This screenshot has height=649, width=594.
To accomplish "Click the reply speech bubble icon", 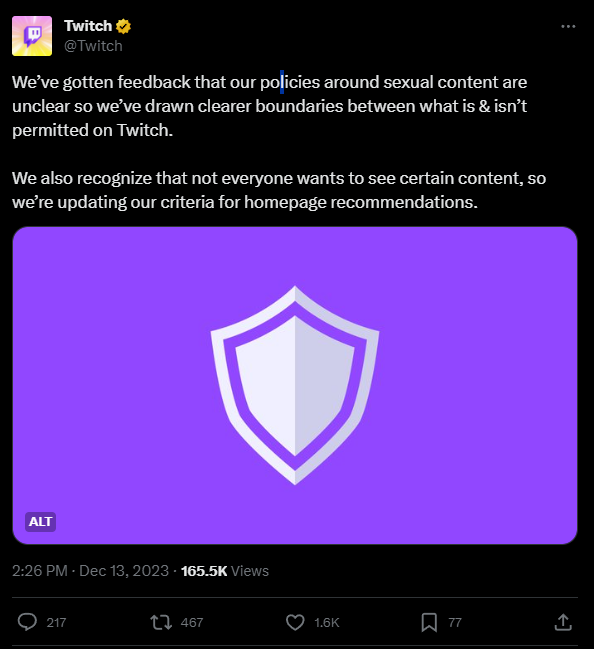I will (27, 622).
